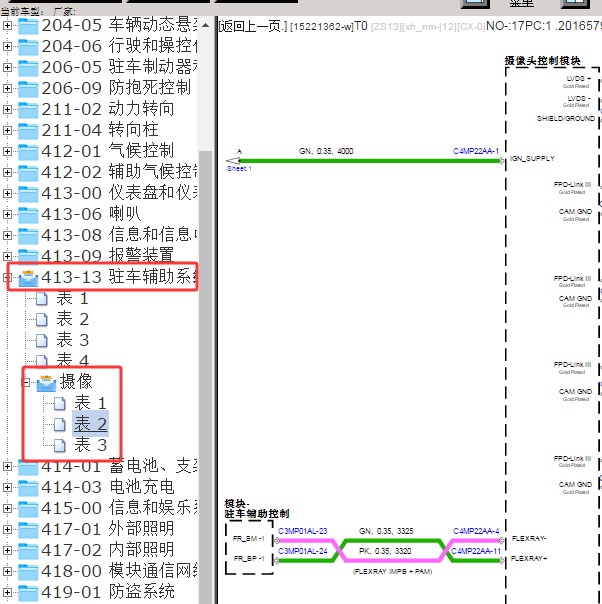Open folder icon for 417-01 外部照明
The height and width of the screenshot is (604, 602).
(28, 530)
